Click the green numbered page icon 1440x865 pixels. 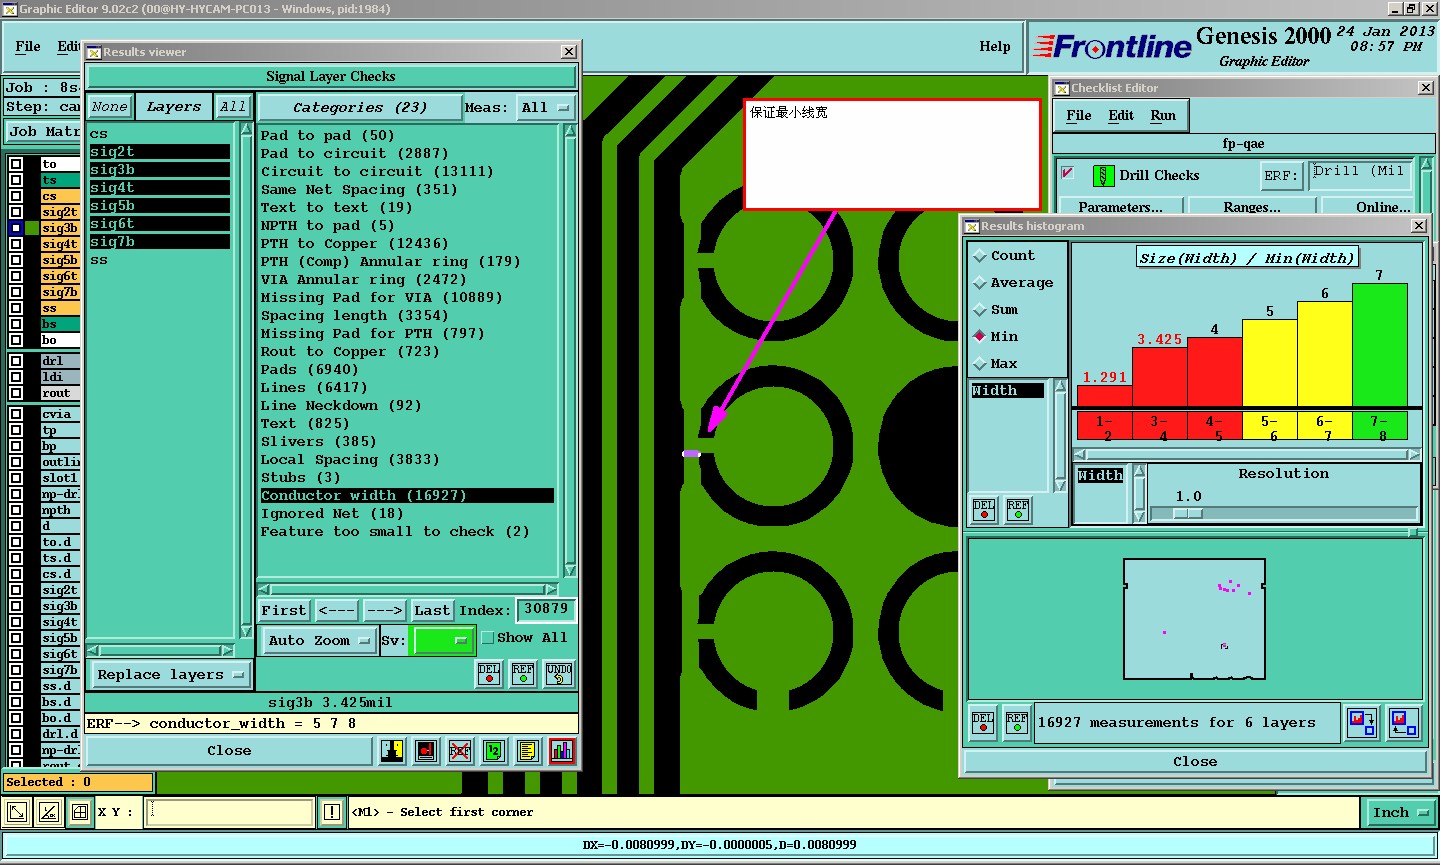[x=494, y=751]
